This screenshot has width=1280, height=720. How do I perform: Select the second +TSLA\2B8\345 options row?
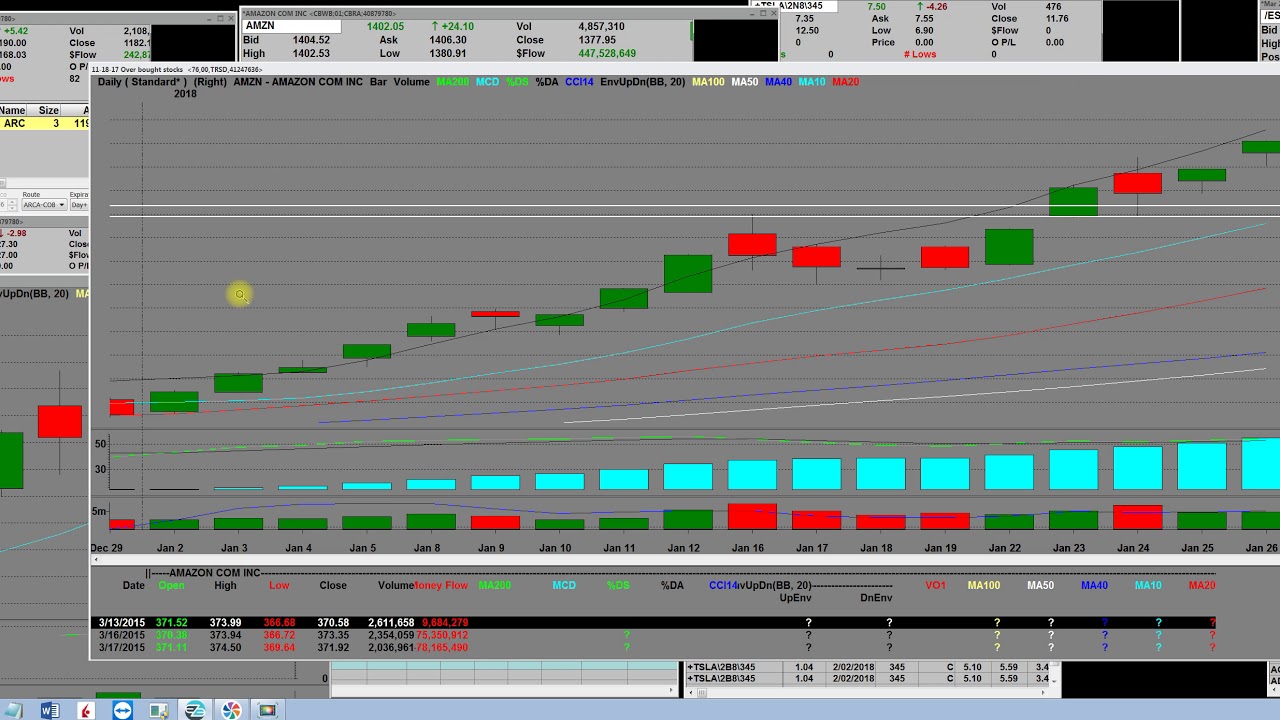tap(868, 679)
